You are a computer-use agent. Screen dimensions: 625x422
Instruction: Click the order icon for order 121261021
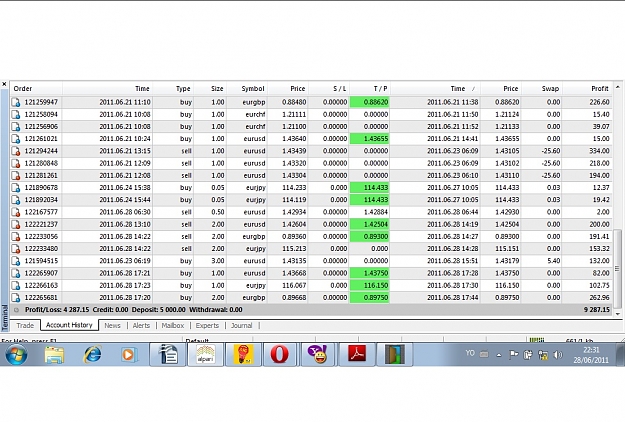[x=16, y=139]
